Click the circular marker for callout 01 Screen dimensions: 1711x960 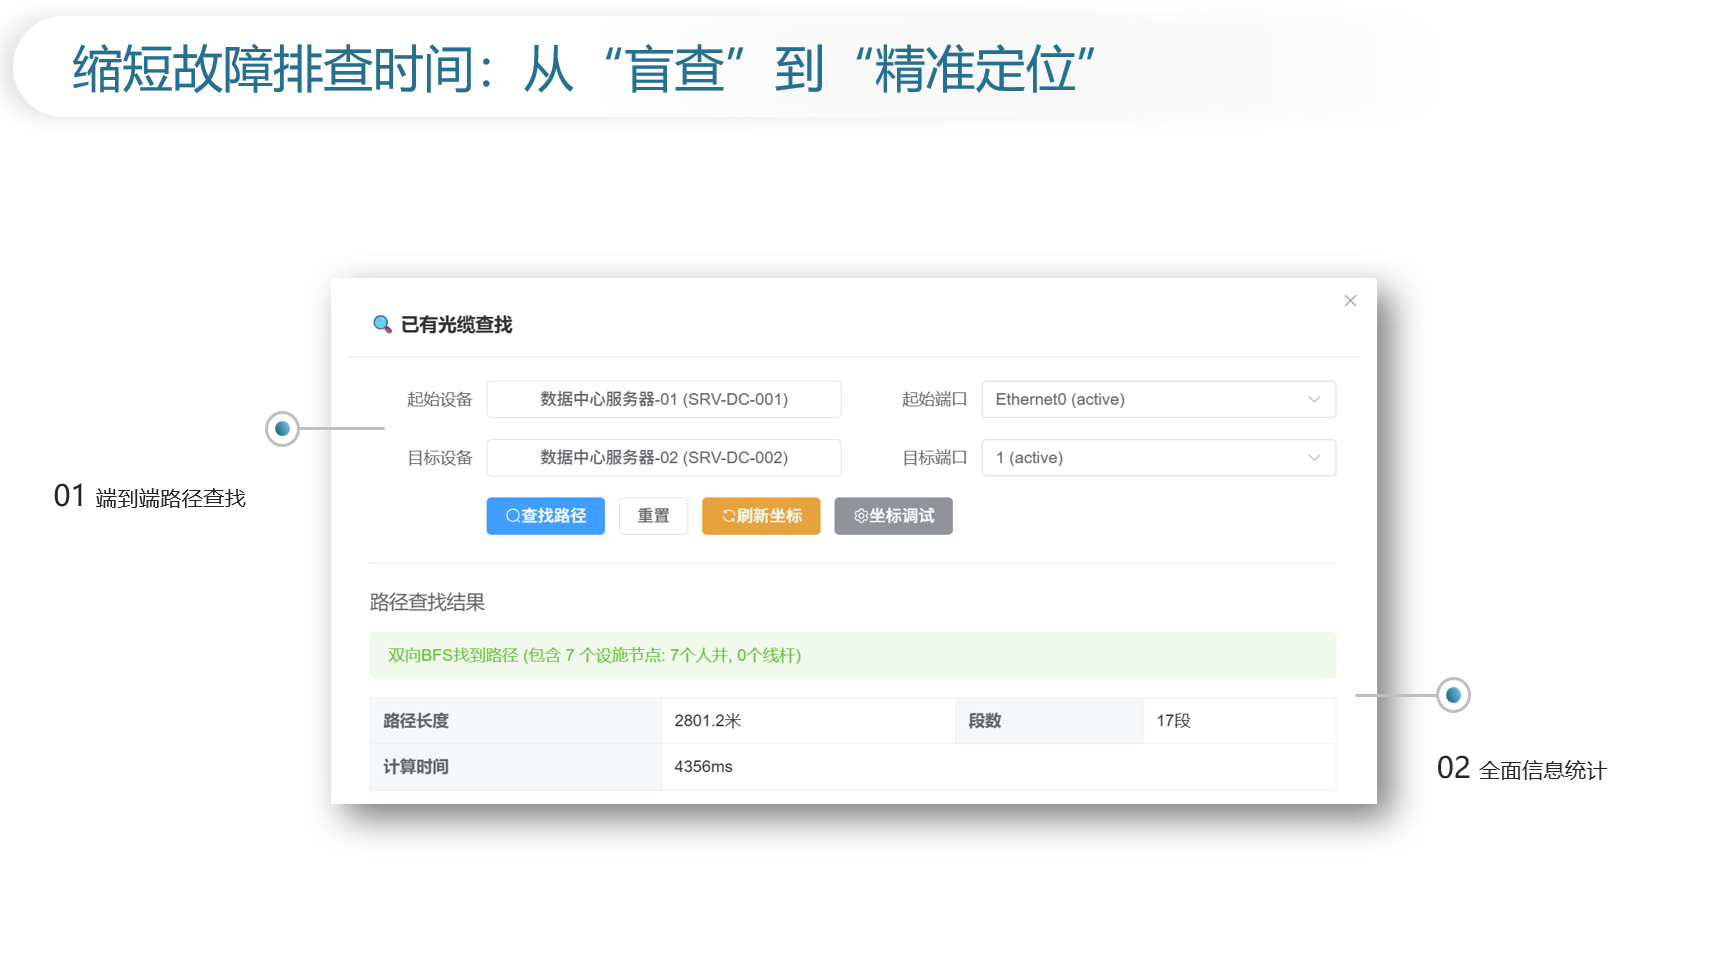click(282, 429)
